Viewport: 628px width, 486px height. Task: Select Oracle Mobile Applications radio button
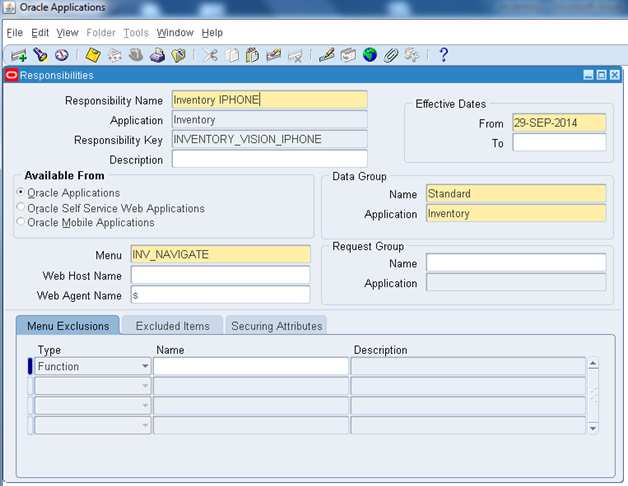pos(21,223)
